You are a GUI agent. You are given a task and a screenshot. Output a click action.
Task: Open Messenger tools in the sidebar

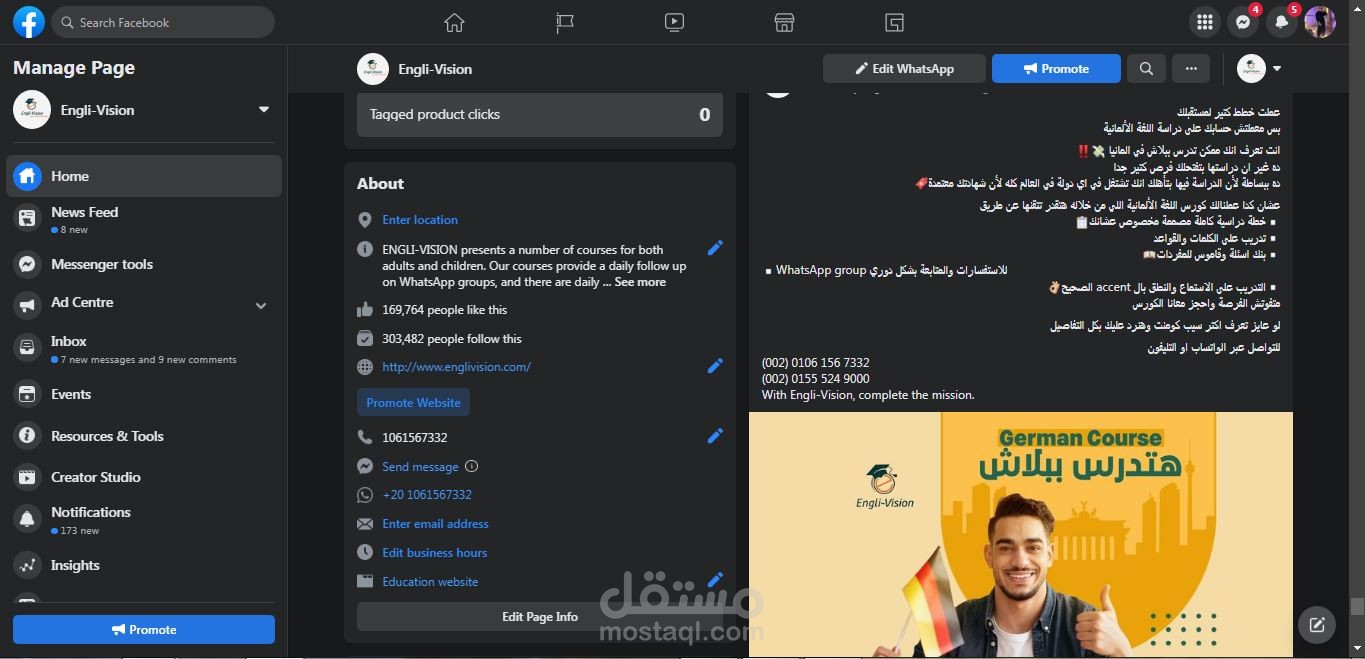pyautogui.click(x=144, y=264)
